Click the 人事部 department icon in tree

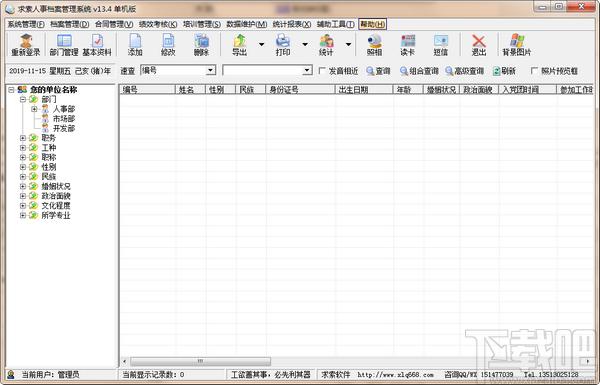coord(45,109)
